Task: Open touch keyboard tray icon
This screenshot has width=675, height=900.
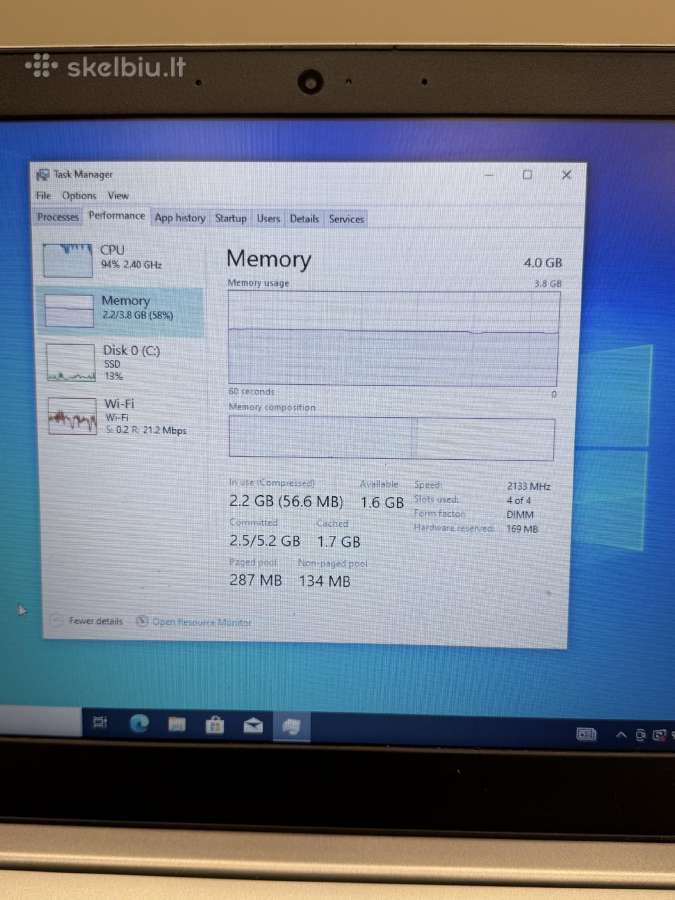Action: pos(586,734)
